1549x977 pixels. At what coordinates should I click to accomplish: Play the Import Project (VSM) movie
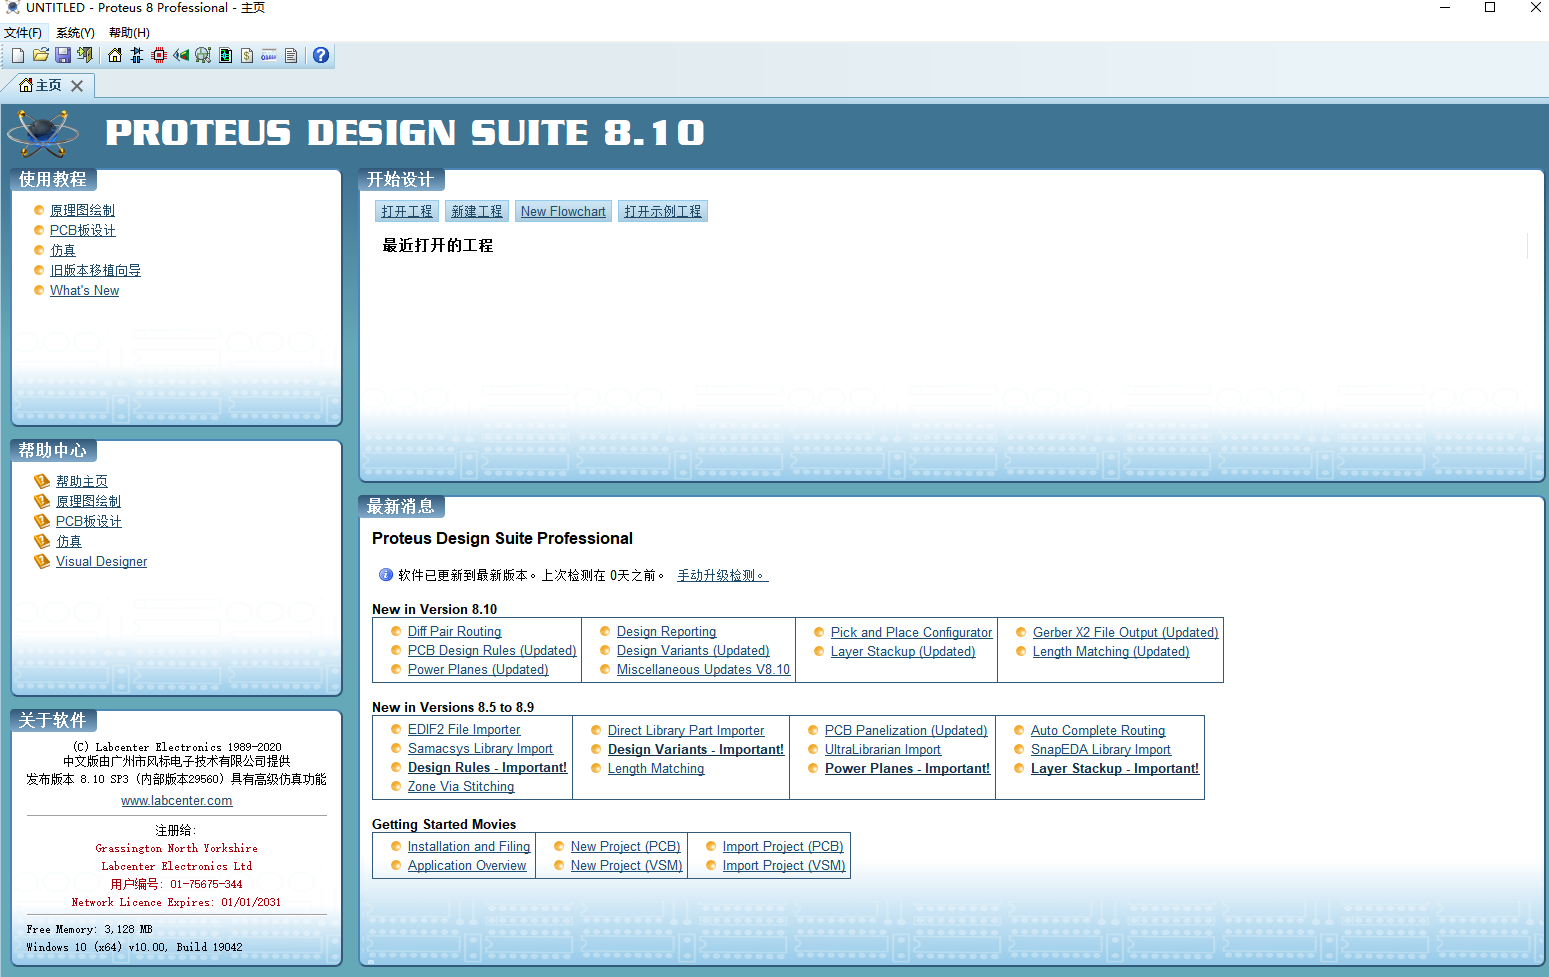pos(784,865)
